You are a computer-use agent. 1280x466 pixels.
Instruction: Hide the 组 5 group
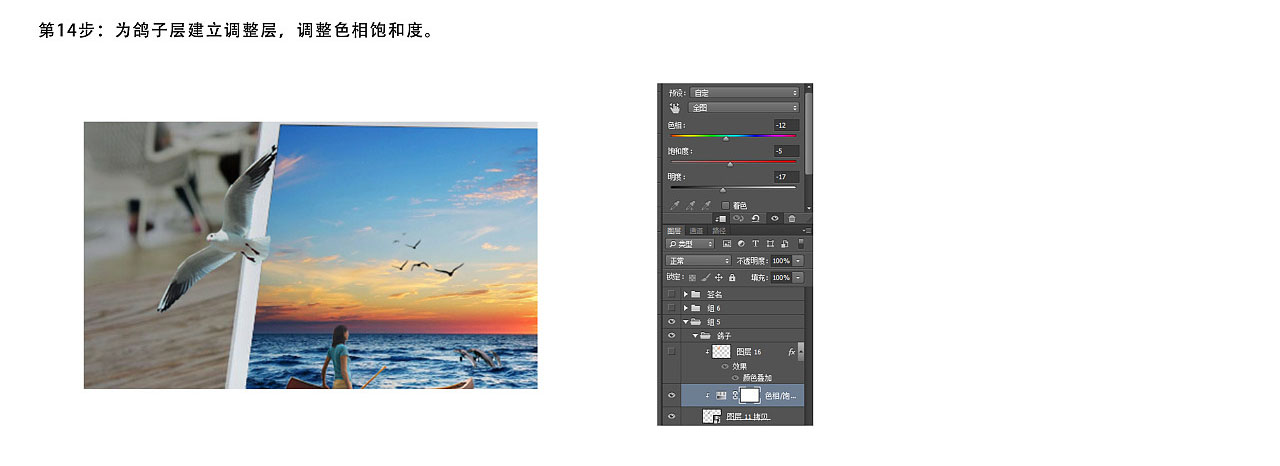671,322
